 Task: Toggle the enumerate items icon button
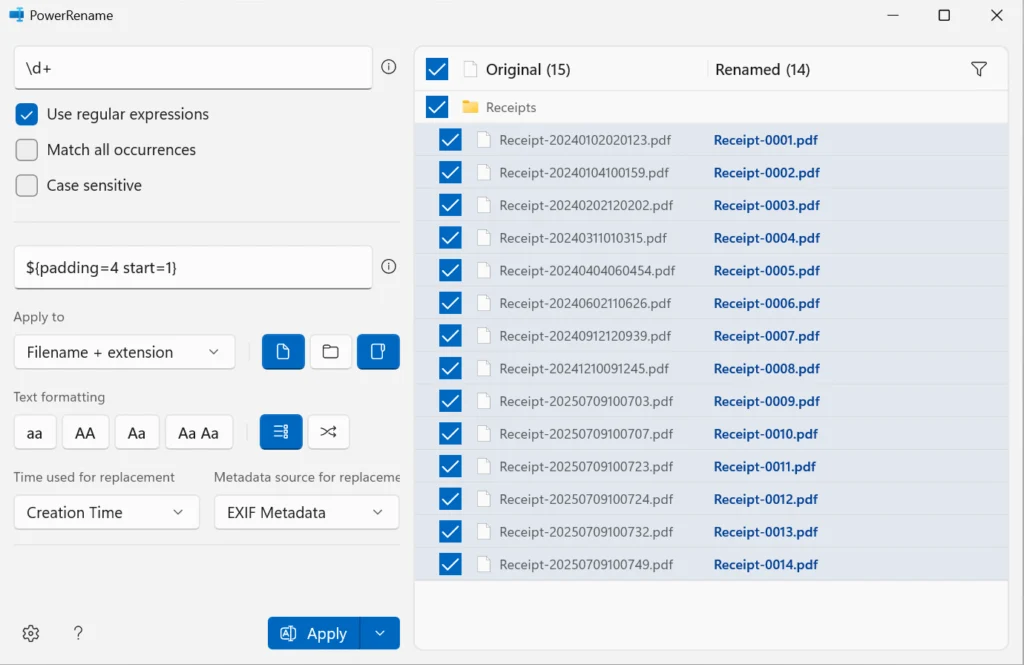point(281,432)
